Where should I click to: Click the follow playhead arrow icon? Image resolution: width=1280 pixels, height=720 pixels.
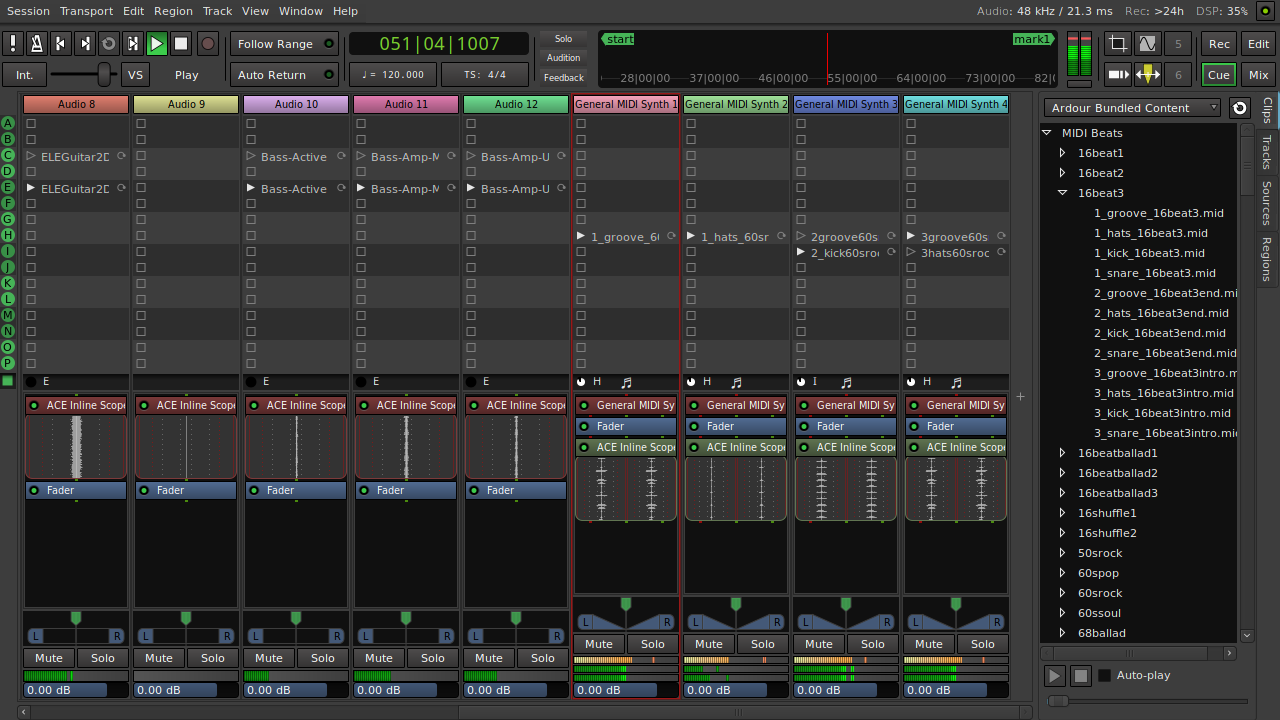(1118, 74)
